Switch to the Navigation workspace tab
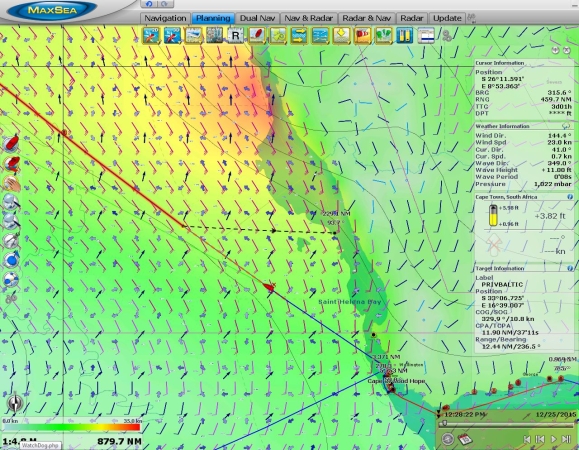Screen dimensions: 579x450 pyautogui.click(x=165, y=18)
